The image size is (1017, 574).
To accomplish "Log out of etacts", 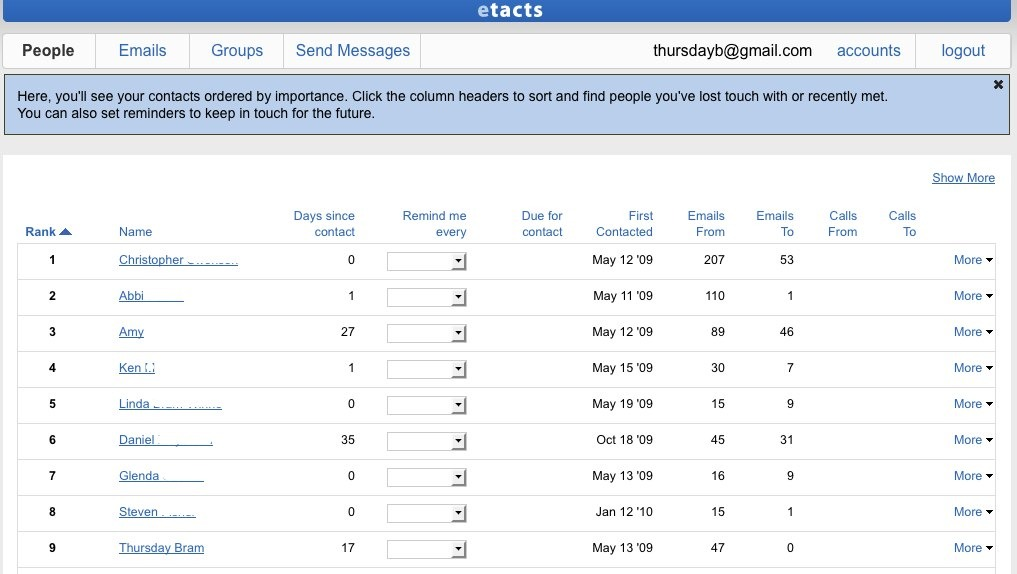I will (963, 51).
